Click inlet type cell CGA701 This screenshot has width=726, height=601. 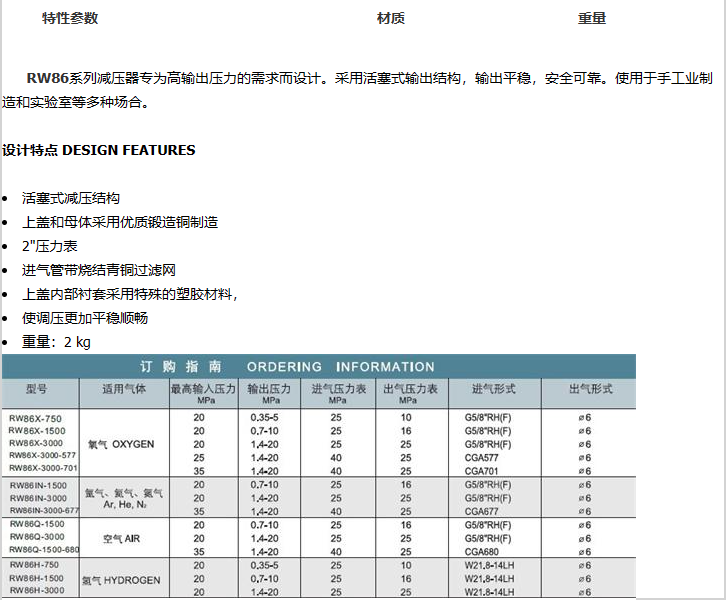click(x=482, y=471)
